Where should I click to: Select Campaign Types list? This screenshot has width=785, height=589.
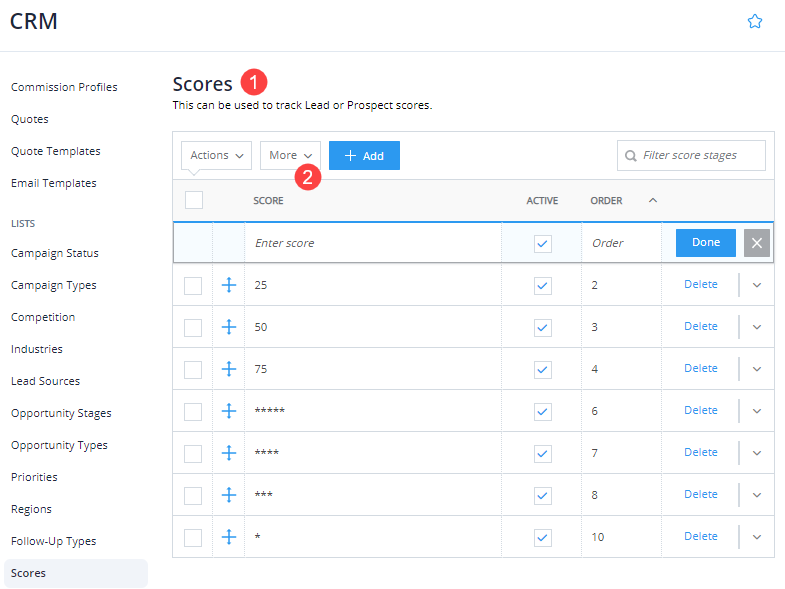pos(54,285)
